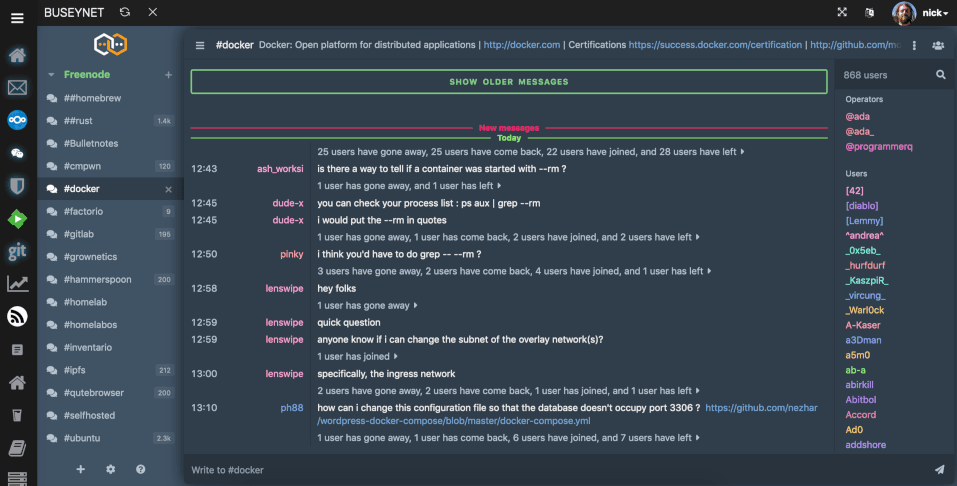The image size is (957, 486).
Task: Toggle the main hamburger menu at top-left
Action: tap(17, 17)
